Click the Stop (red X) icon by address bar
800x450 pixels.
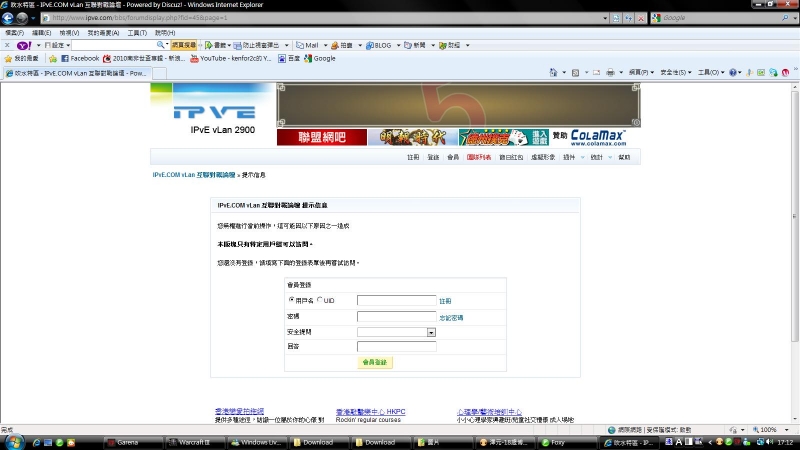[x=641, y=18]
